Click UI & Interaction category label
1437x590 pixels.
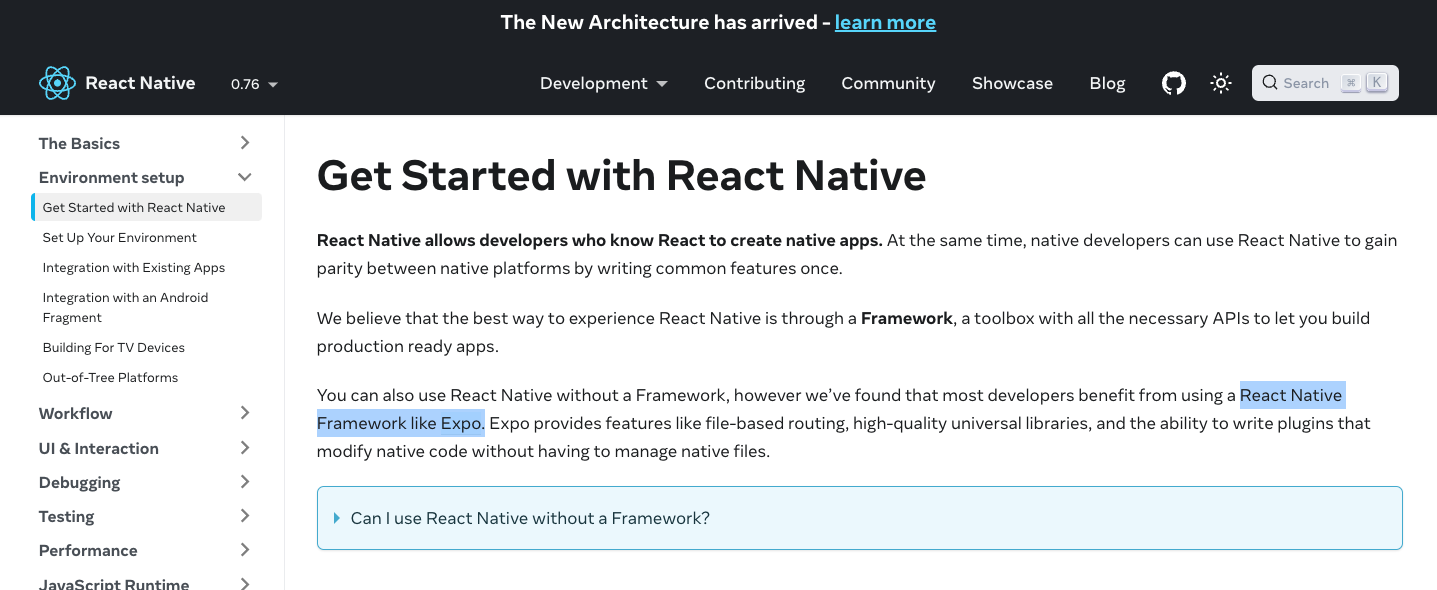click(x=98, y=448)
